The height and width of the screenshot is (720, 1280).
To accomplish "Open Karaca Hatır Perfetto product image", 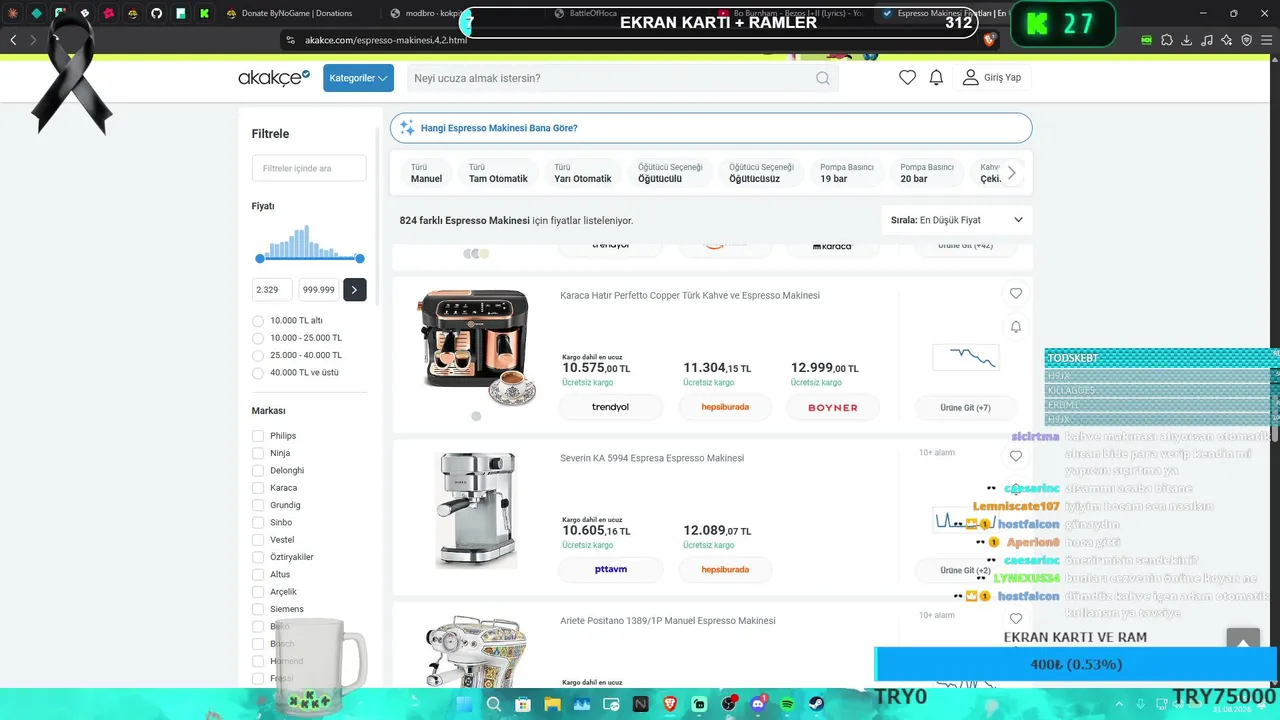I will (x=476, y=348).
